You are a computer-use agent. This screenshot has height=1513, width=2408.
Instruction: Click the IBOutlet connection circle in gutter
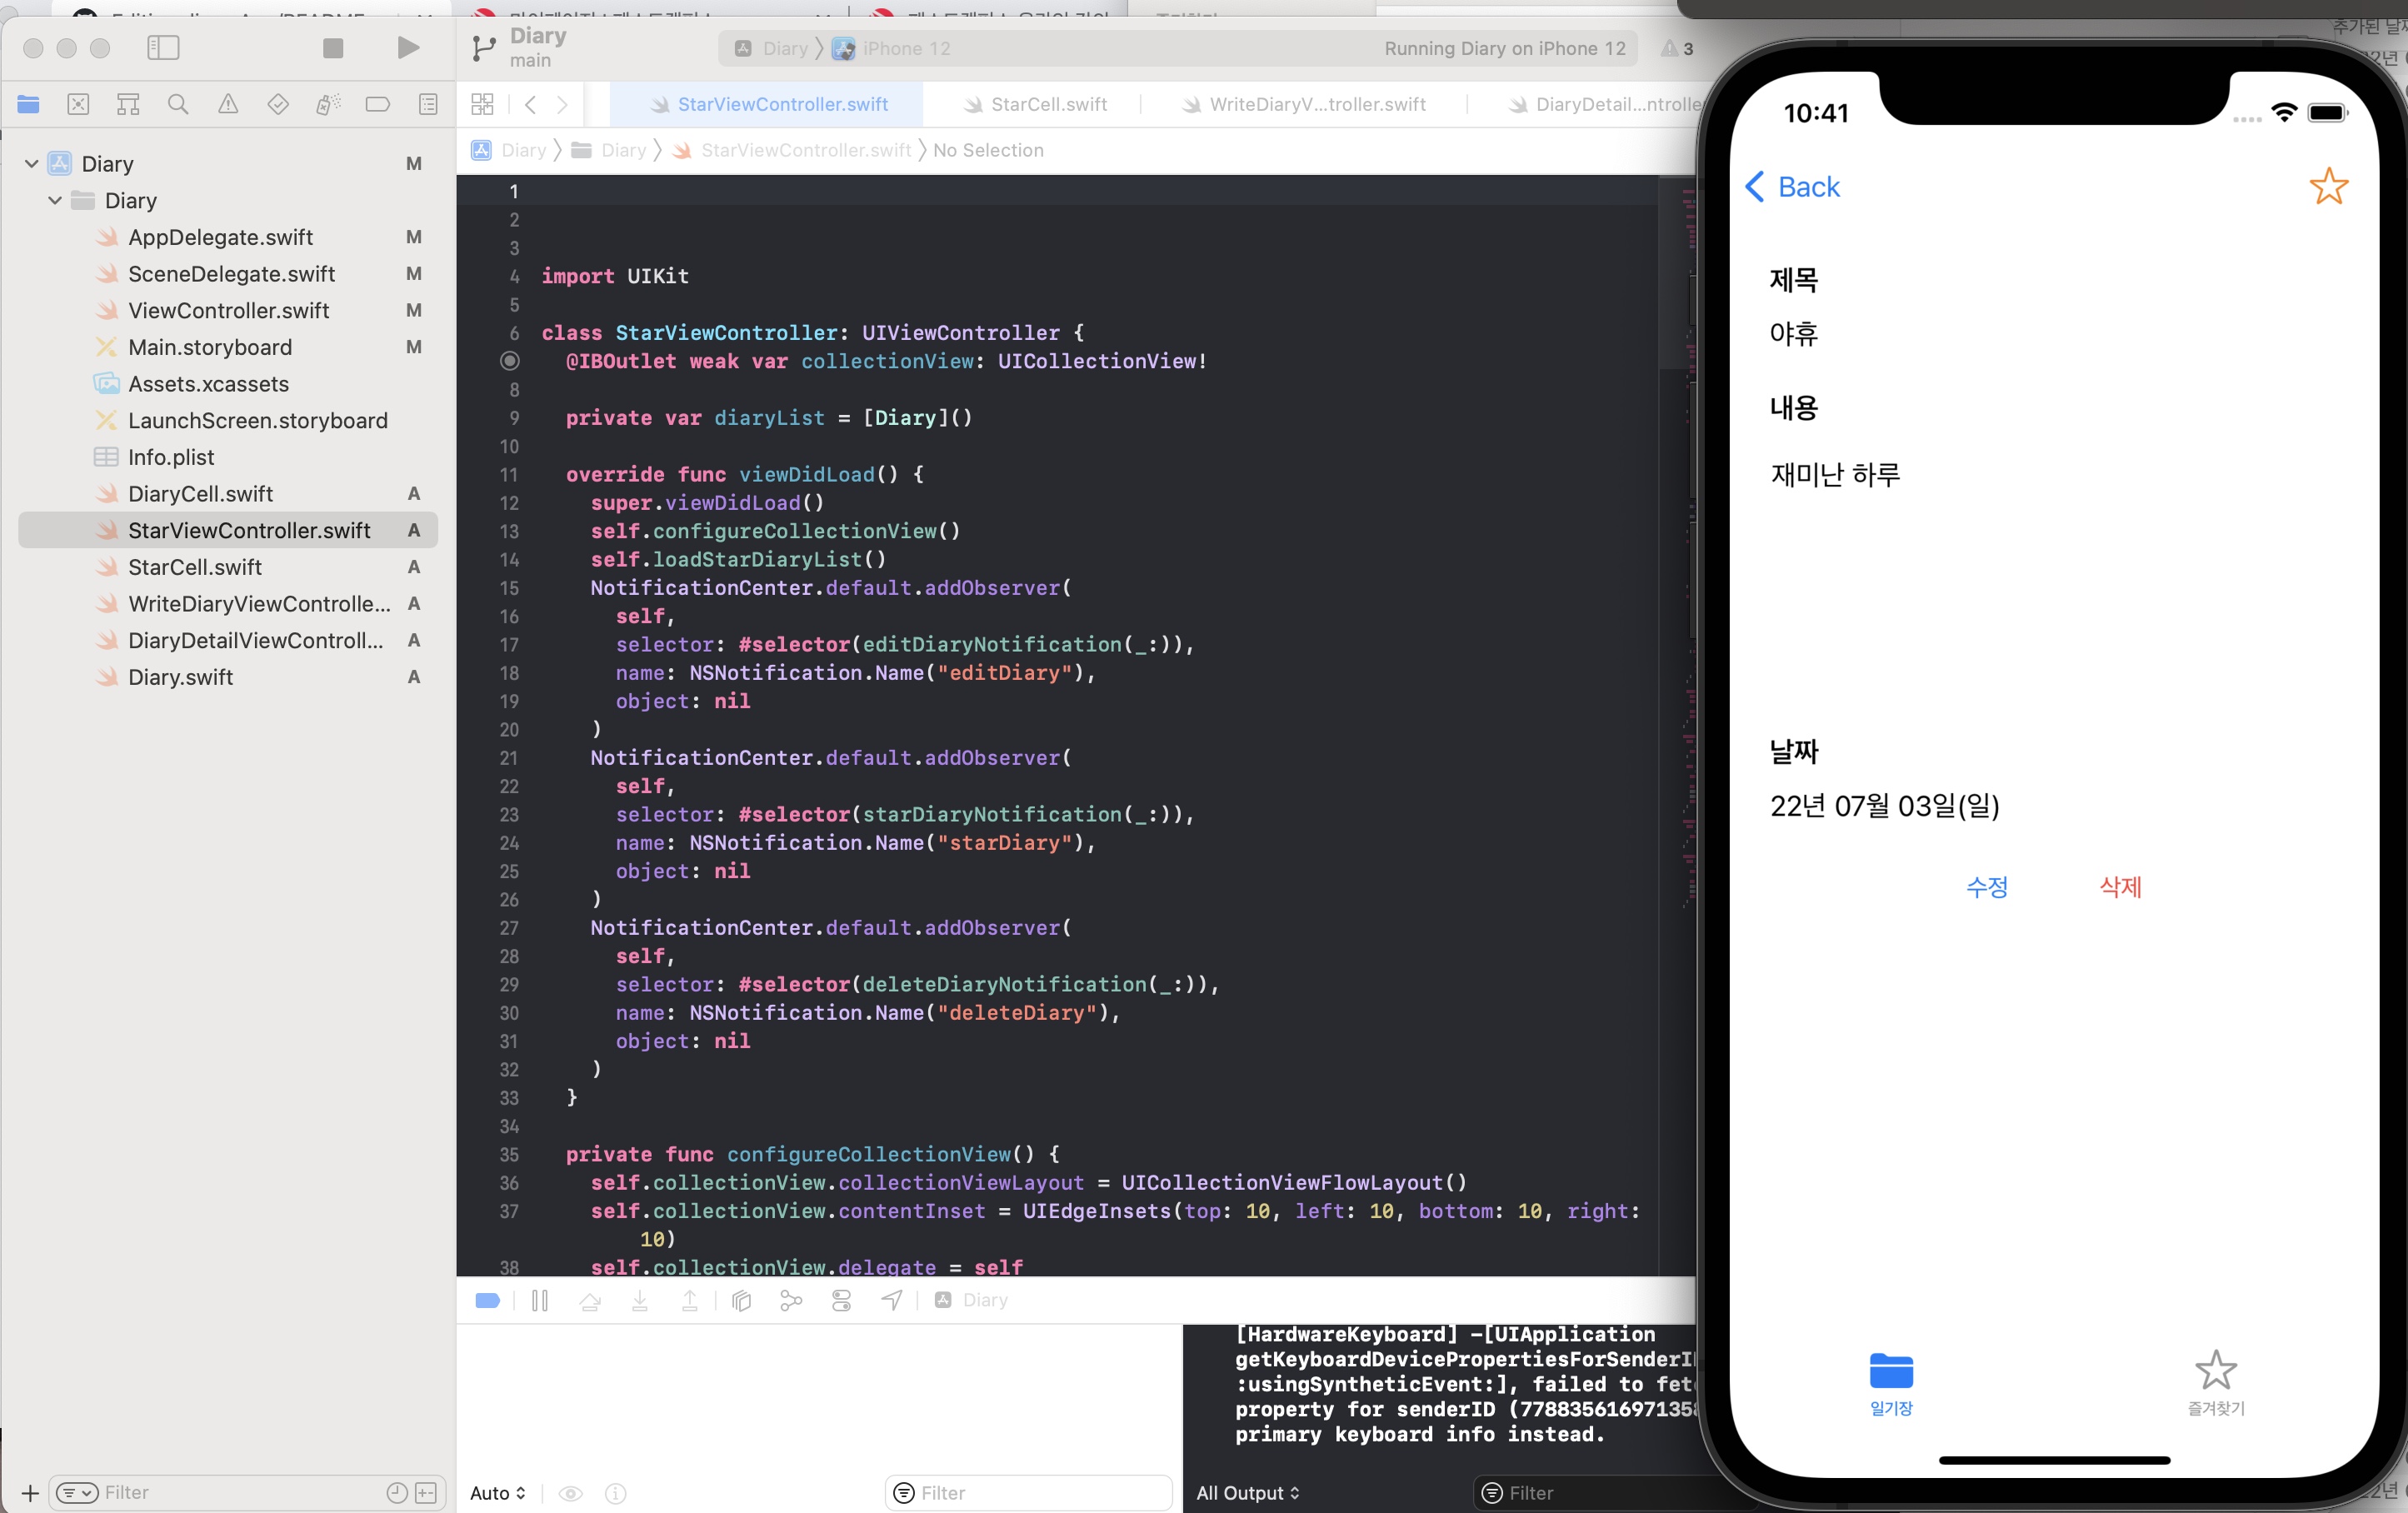point(510,361)
